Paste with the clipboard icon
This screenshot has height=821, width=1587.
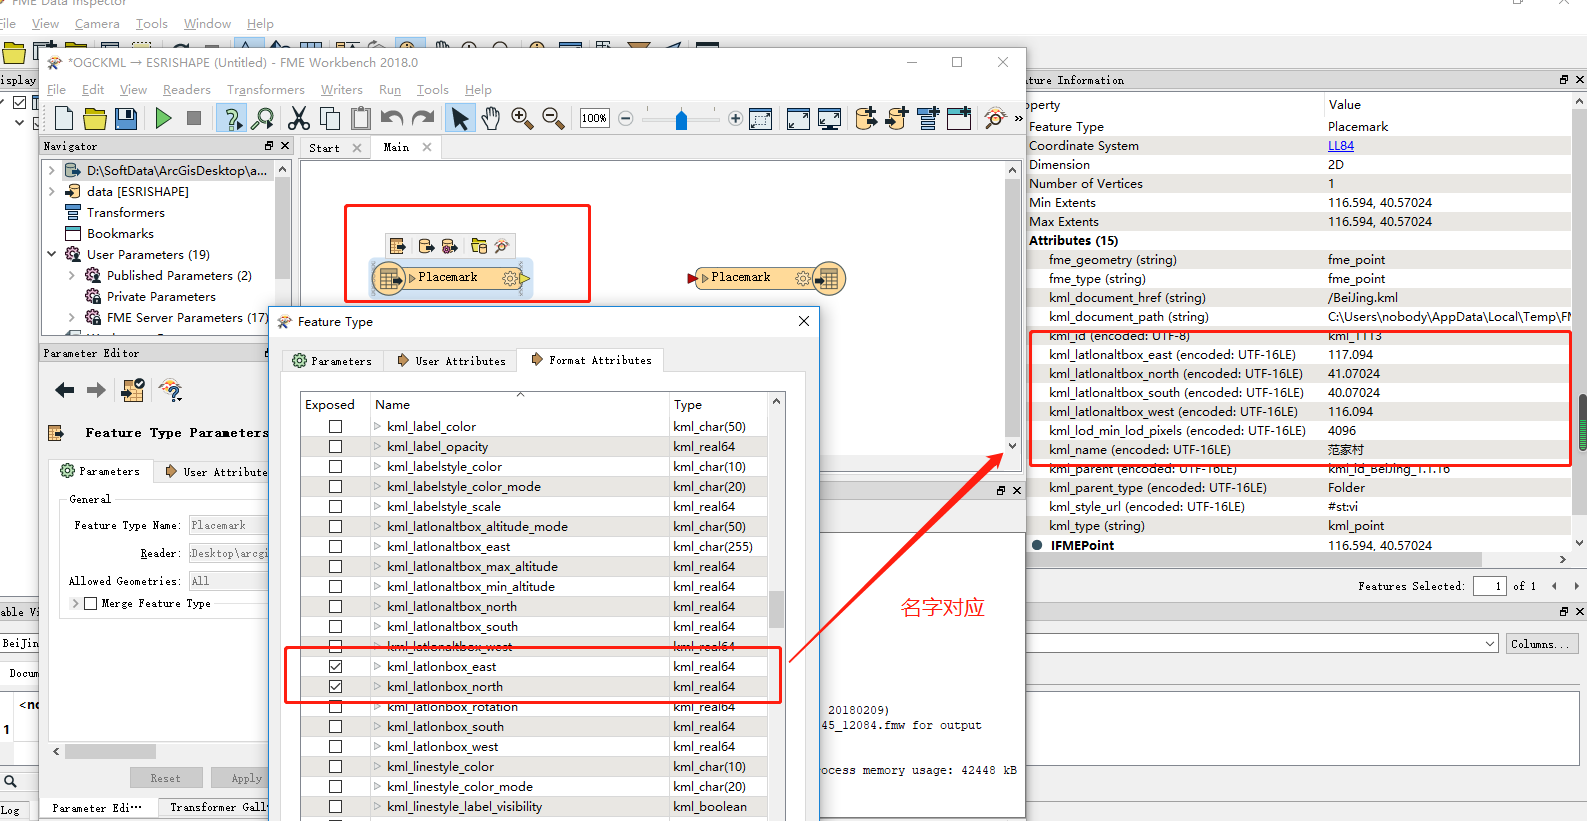pos(361,118)
